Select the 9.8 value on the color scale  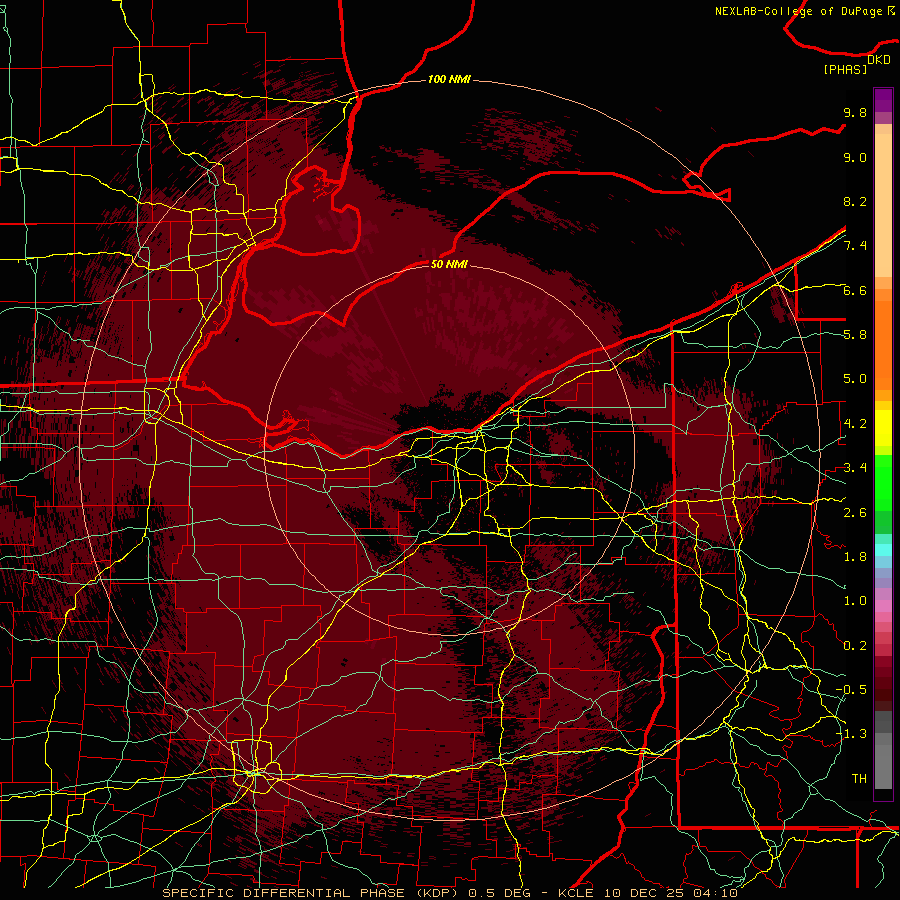(x=855, y=112)
